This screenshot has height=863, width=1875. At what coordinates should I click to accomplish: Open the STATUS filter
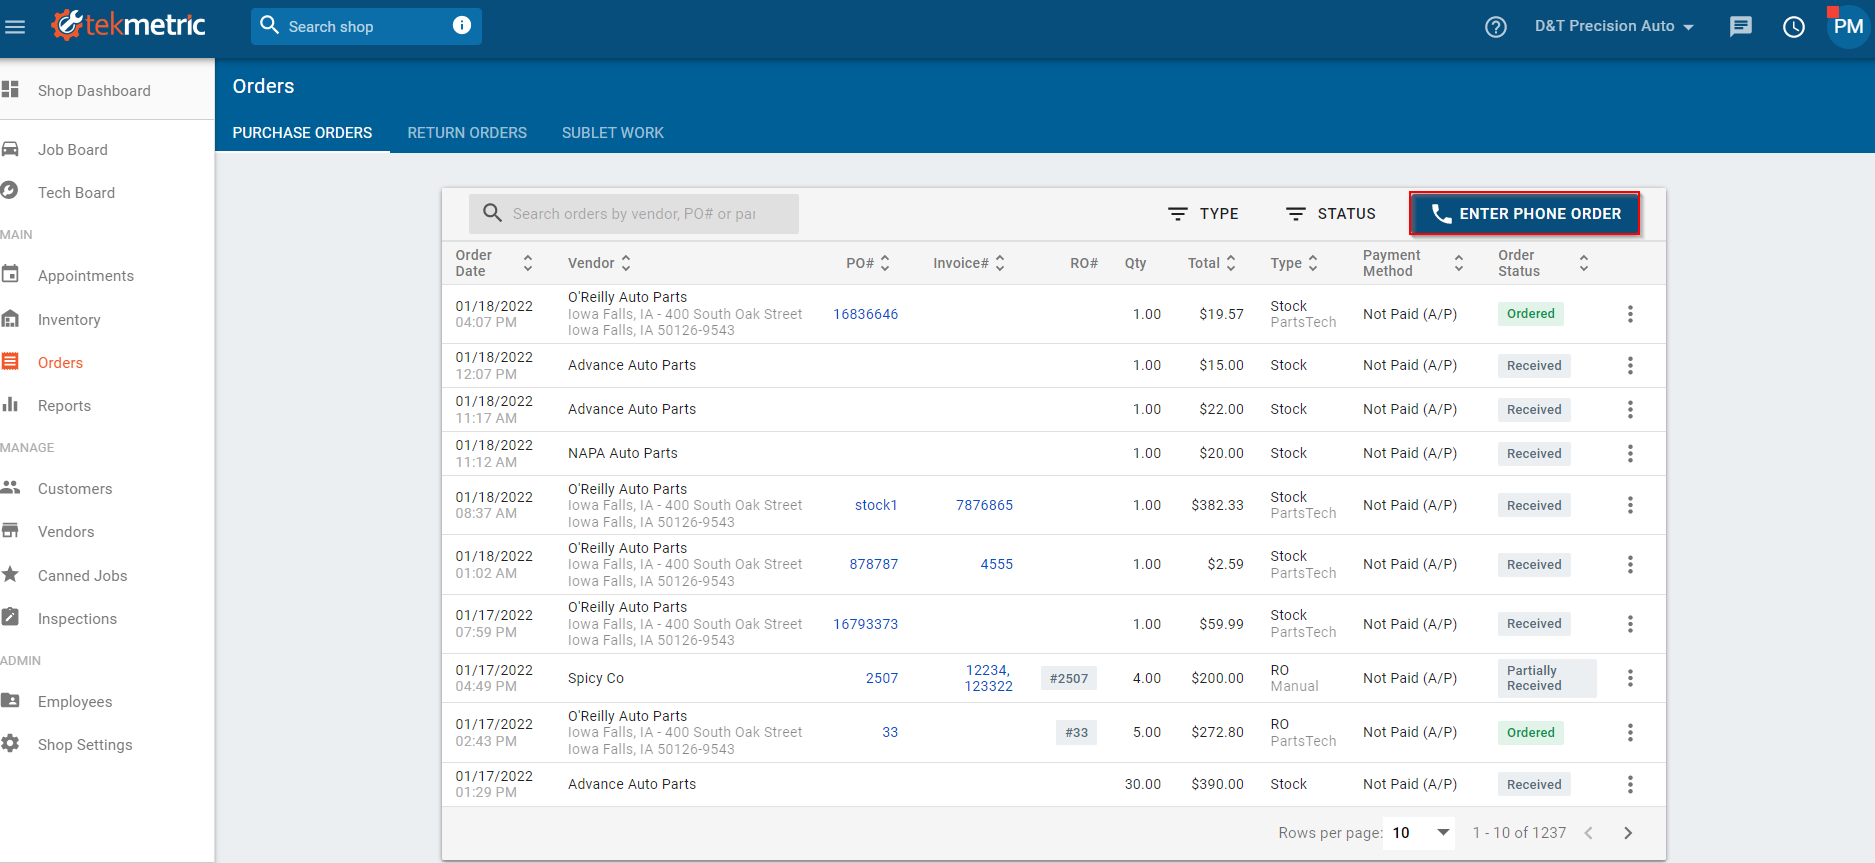click(x=1331, y=214)
